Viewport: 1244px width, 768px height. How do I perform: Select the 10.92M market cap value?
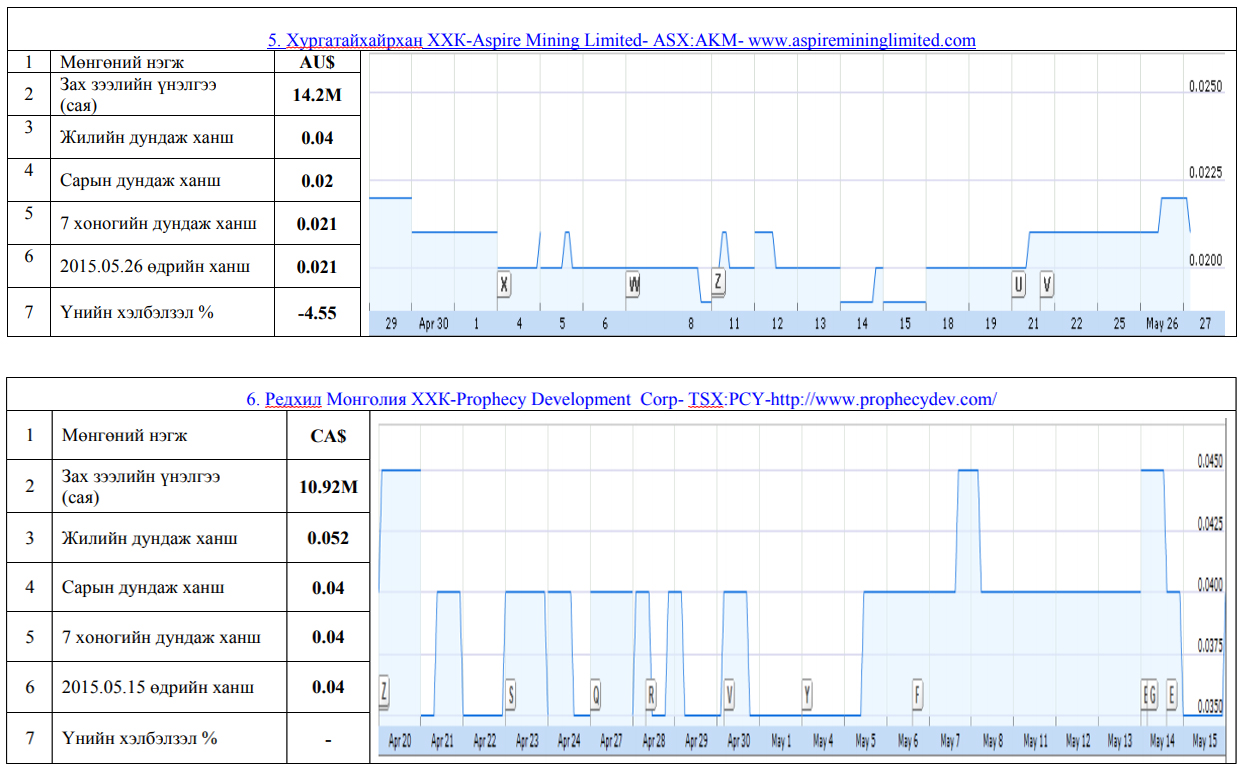[328, 487]
